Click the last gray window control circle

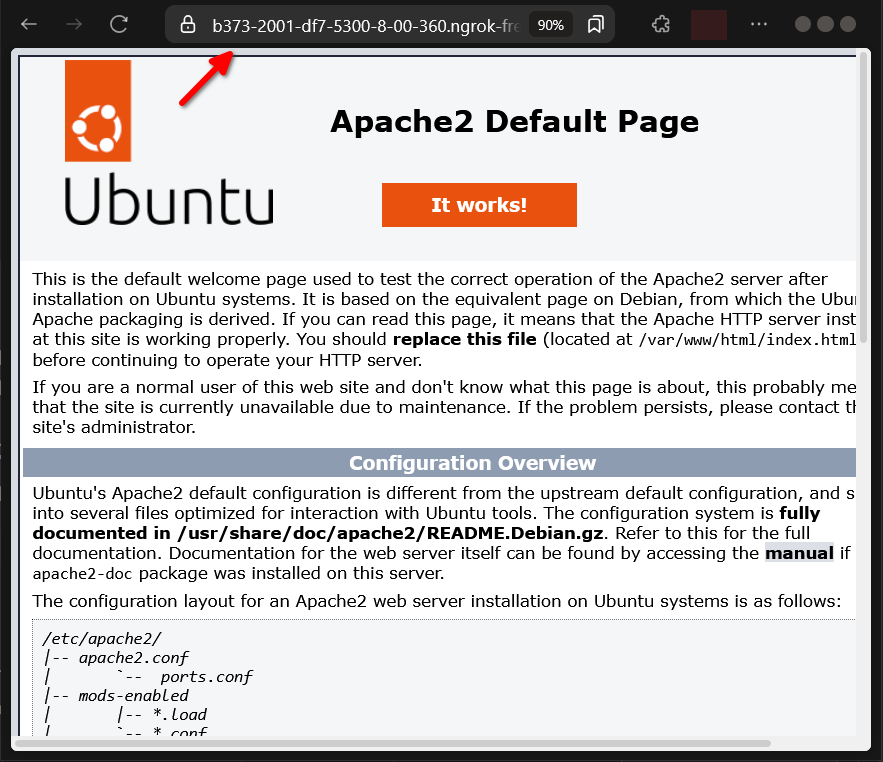point(848,24)
